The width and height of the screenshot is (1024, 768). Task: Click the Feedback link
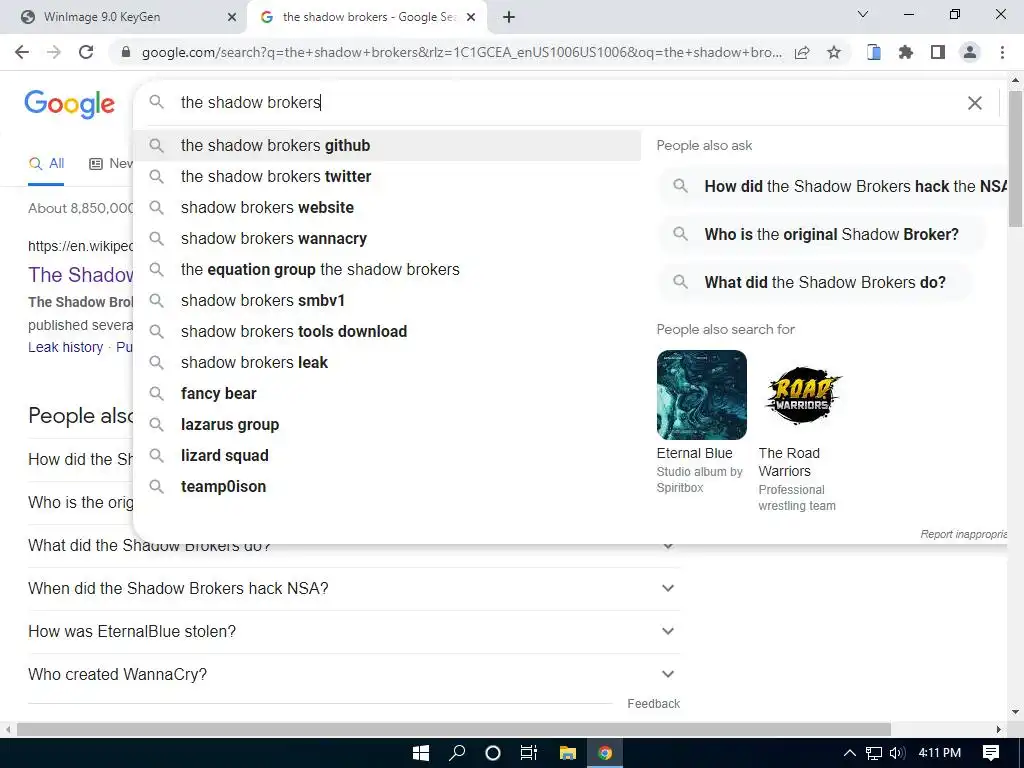coord(654,704)
